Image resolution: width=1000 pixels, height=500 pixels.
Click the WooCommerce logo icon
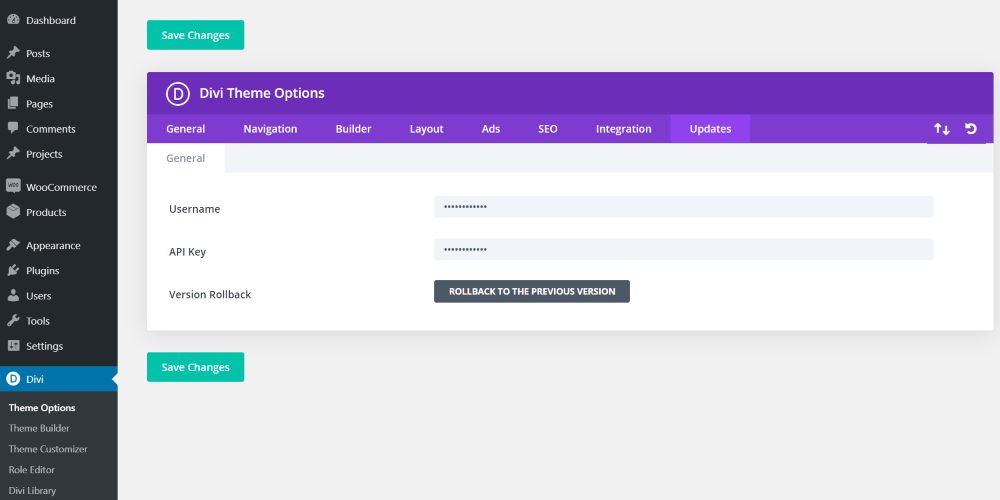[x=13, y=186]
